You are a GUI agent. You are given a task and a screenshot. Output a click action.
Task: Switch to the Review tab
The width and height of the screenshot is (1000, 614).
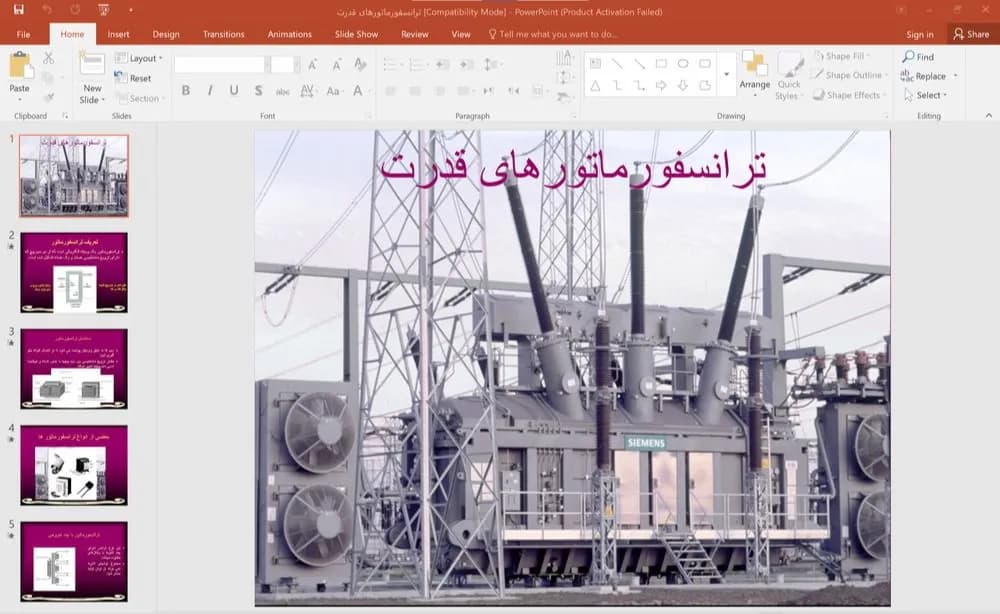click(x=415, y=34)
